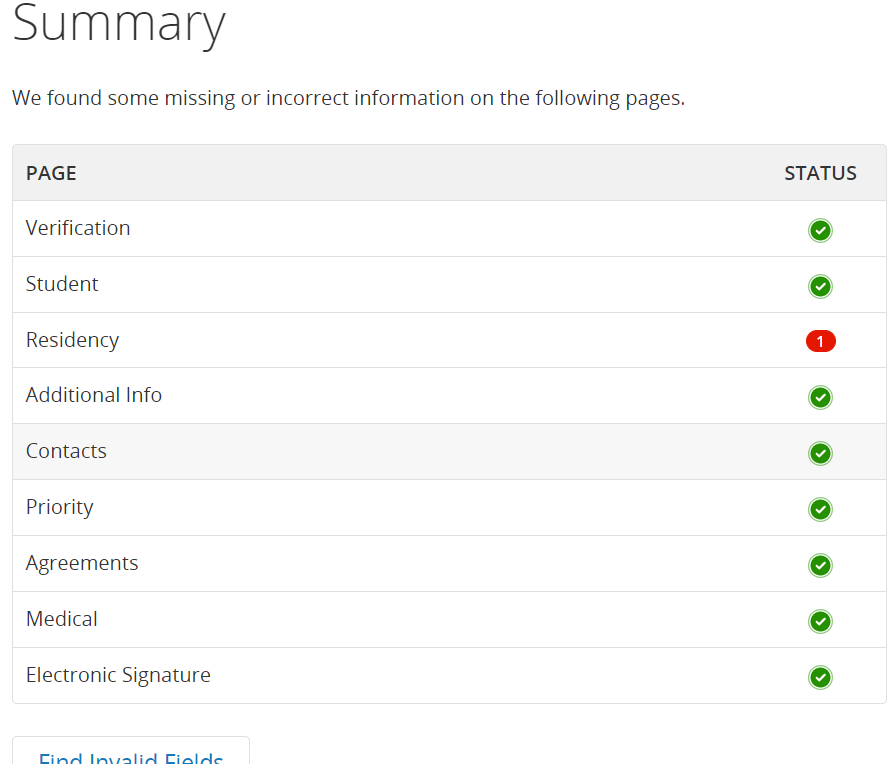Click the STATUS column header
The height and width of the screenshot is (764, 896).
click(820, 173)
